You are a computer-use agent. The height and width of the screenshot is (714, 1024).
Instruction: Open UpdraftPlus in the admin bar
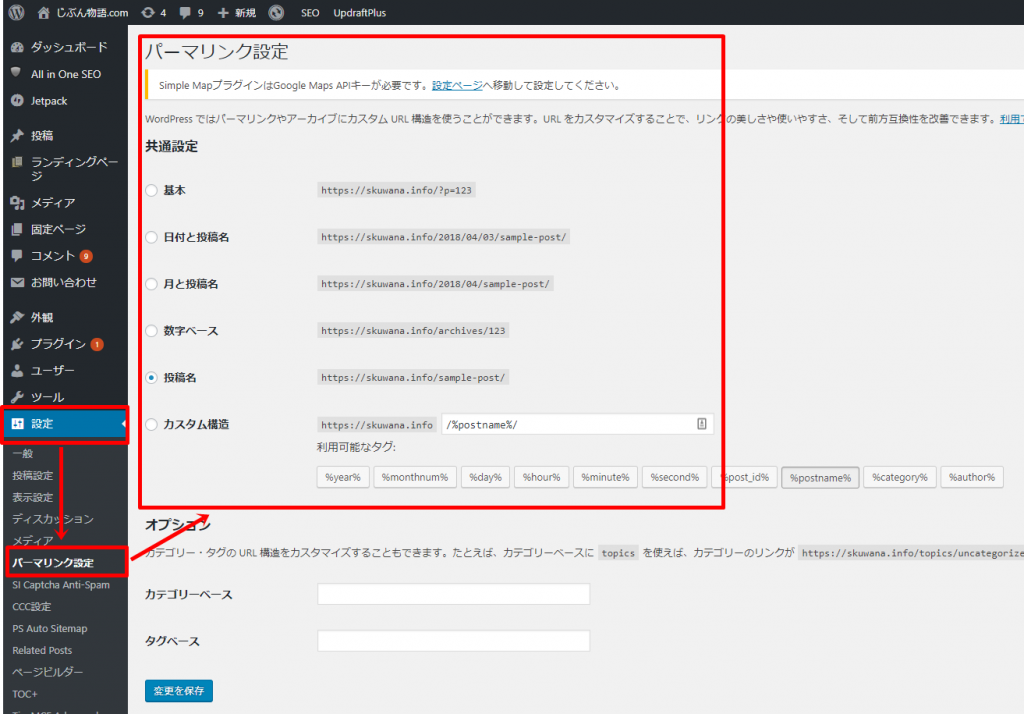tap(359, 12)
